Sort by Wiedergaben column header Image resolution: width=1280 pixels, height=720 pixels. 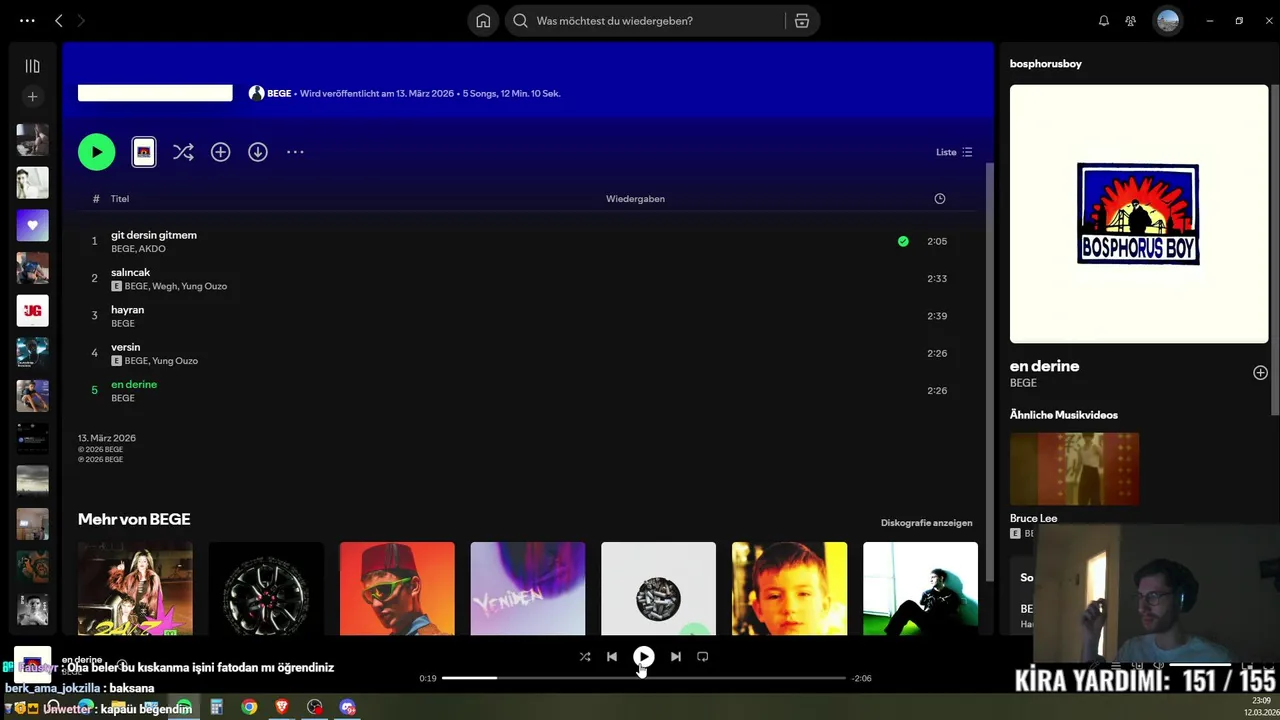[635, 198]
